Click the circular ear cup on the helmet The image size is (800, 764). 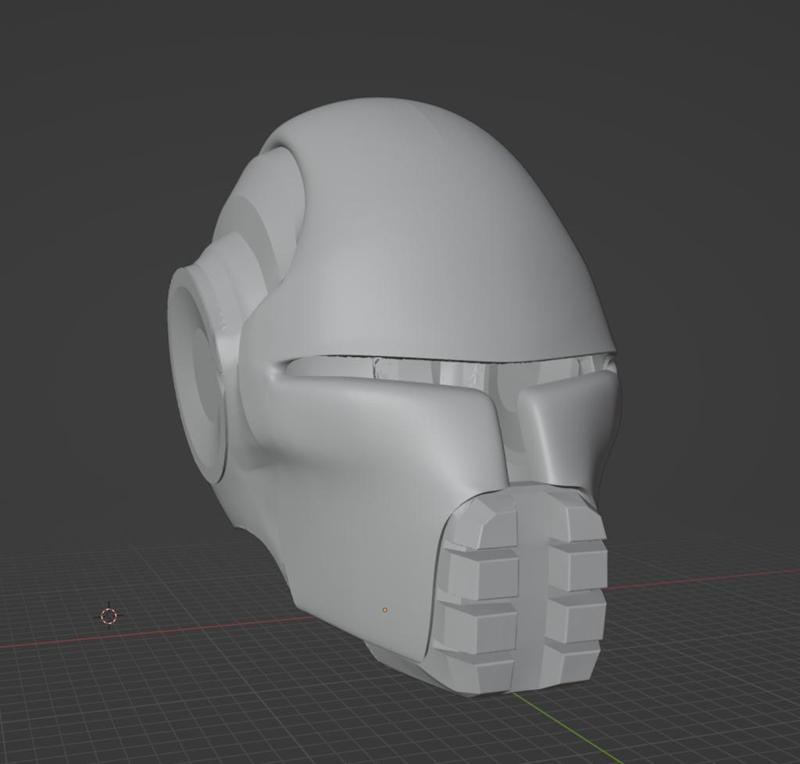coord(205,380)
